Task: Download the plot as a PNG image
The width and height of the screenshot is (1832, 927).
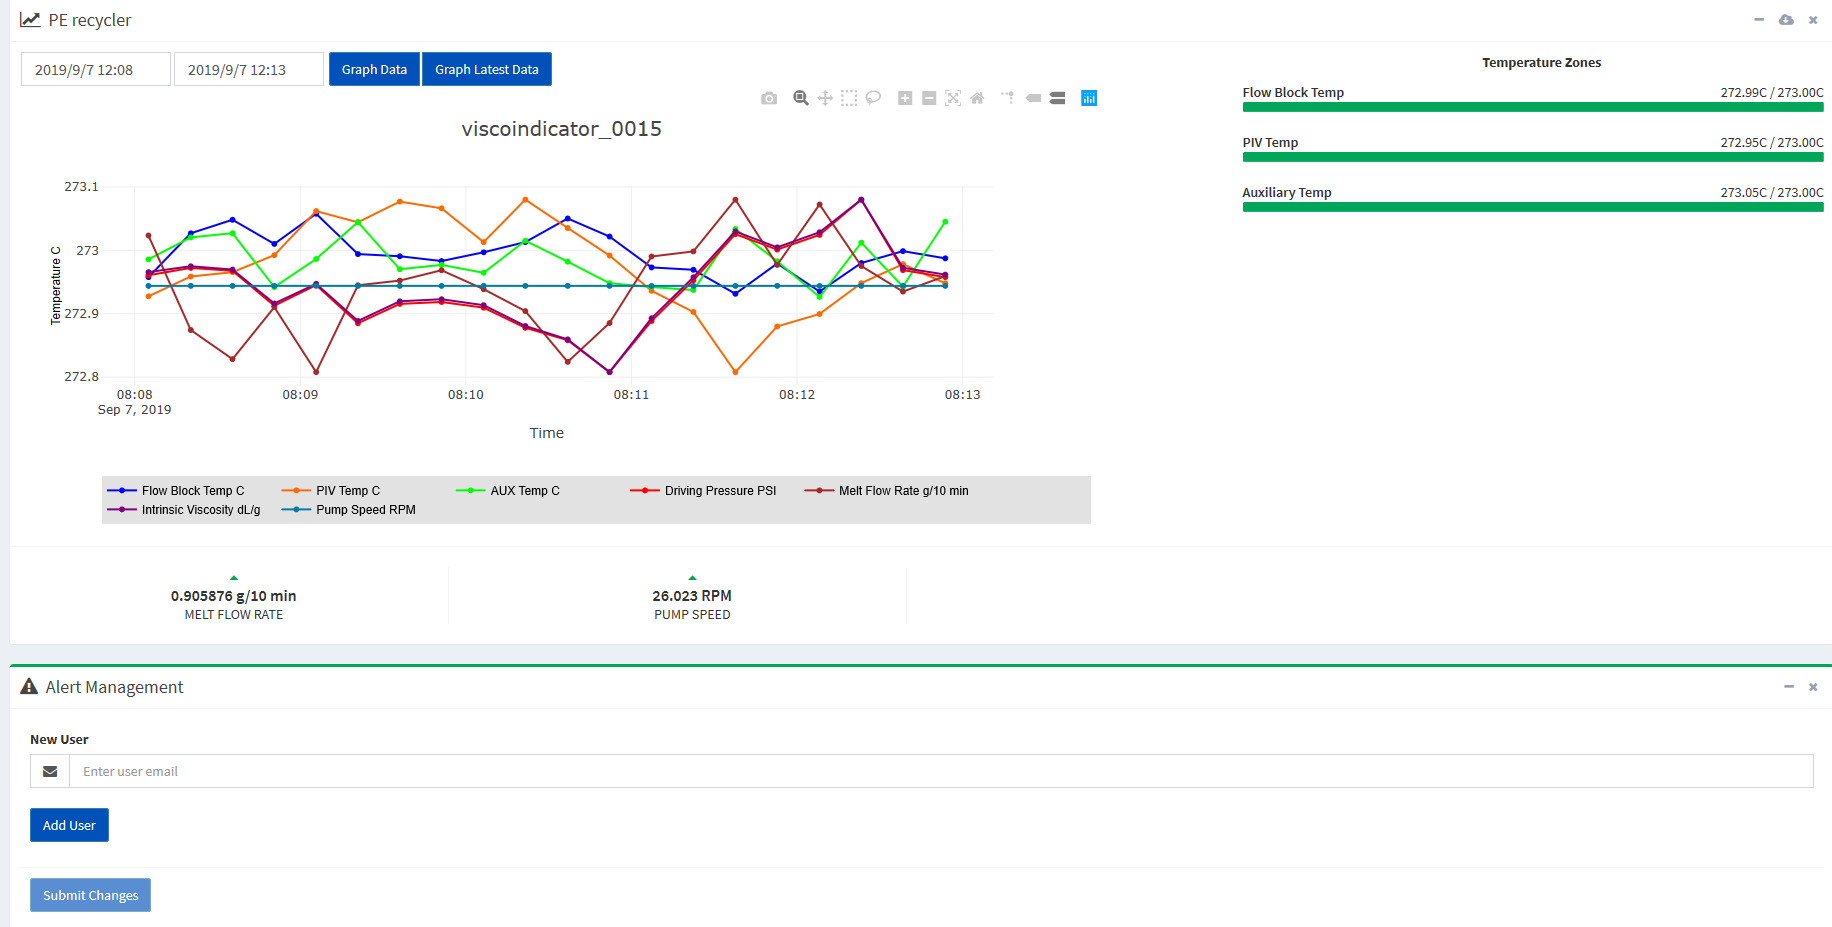Action: click(769, 98)
